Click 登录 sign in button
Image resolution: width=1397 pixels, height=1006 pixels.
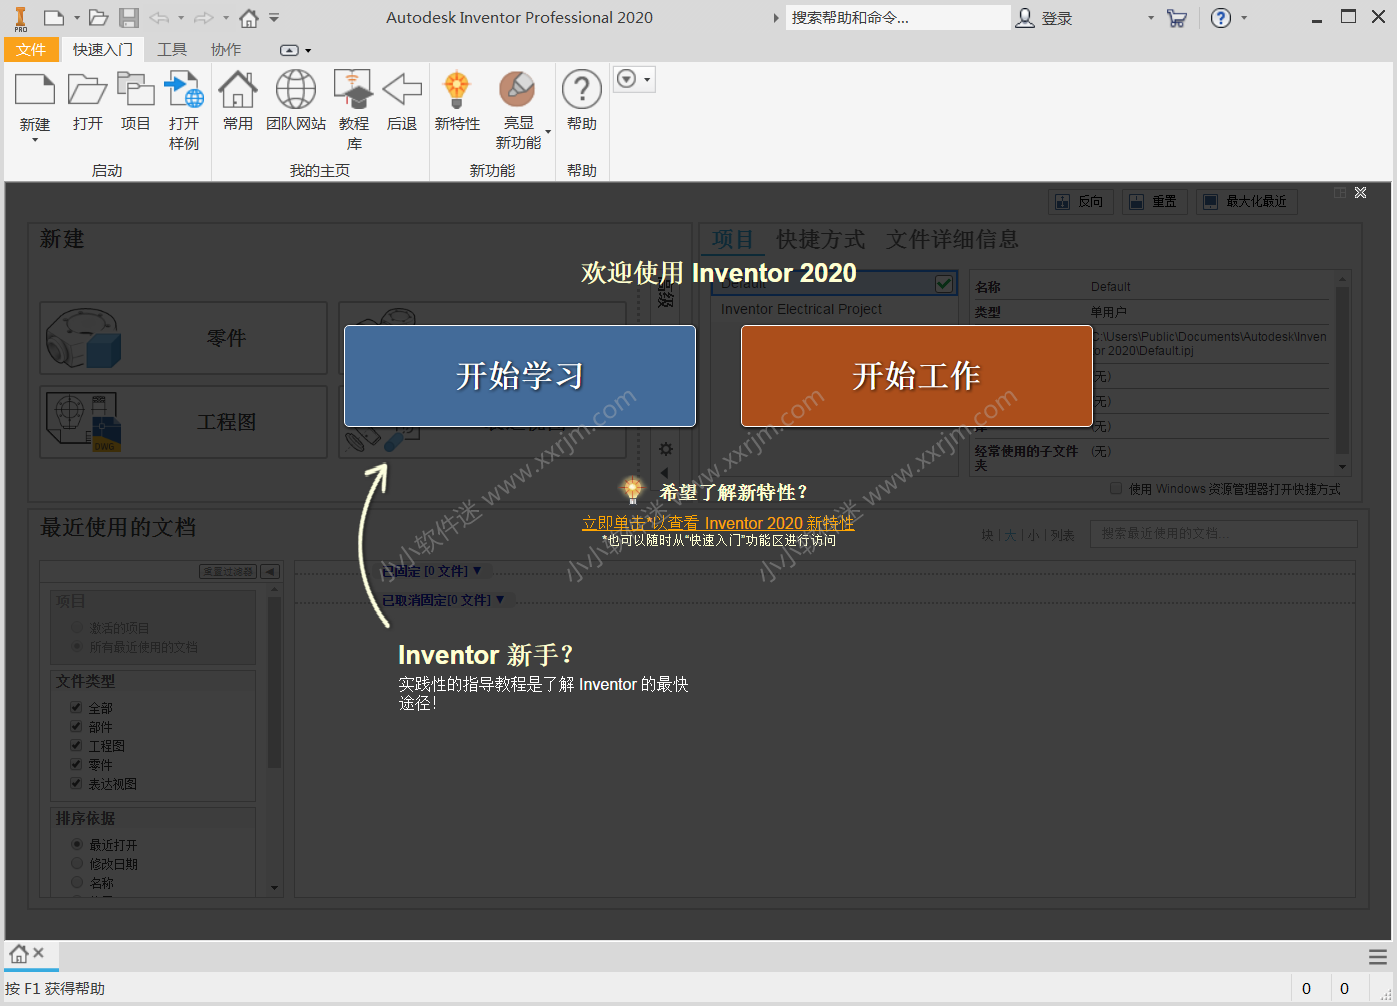tap(1044, 18)
